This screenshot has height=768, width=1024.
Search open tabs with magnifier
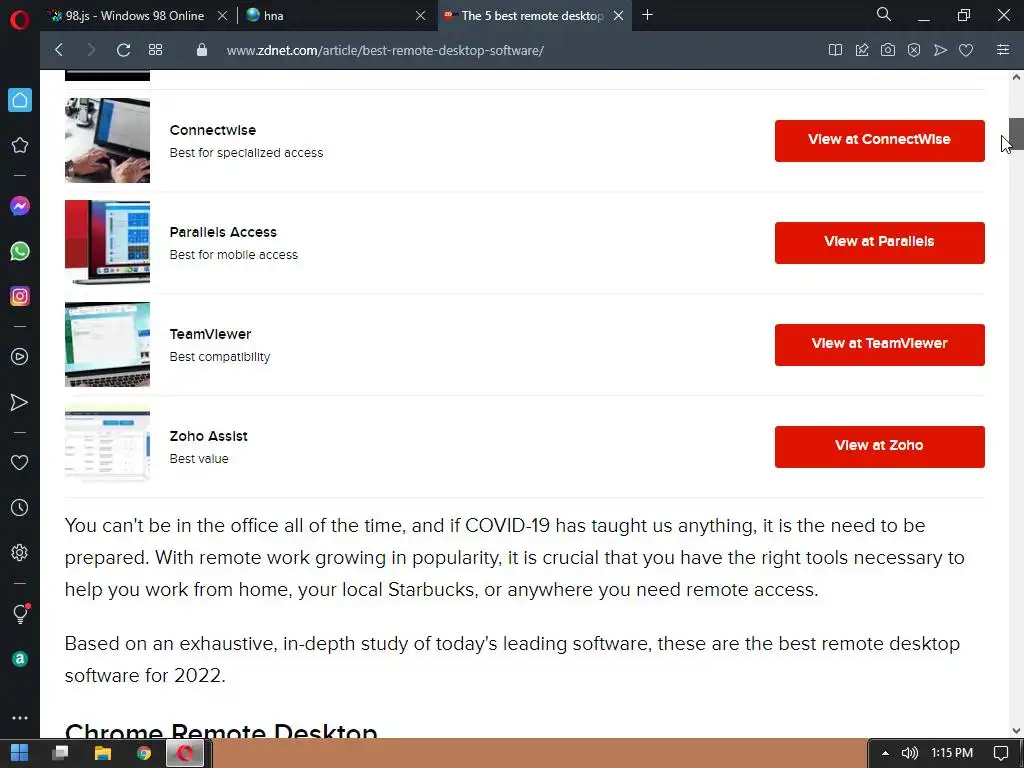click(884, 14)
